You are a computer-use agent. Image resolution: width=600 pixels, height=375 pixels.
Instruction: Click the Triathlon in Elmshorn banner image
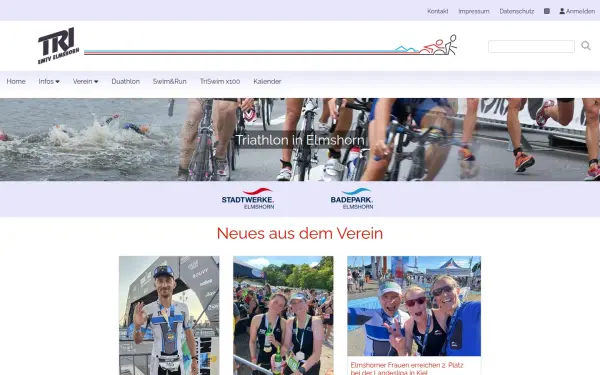(x=300, y=140)
